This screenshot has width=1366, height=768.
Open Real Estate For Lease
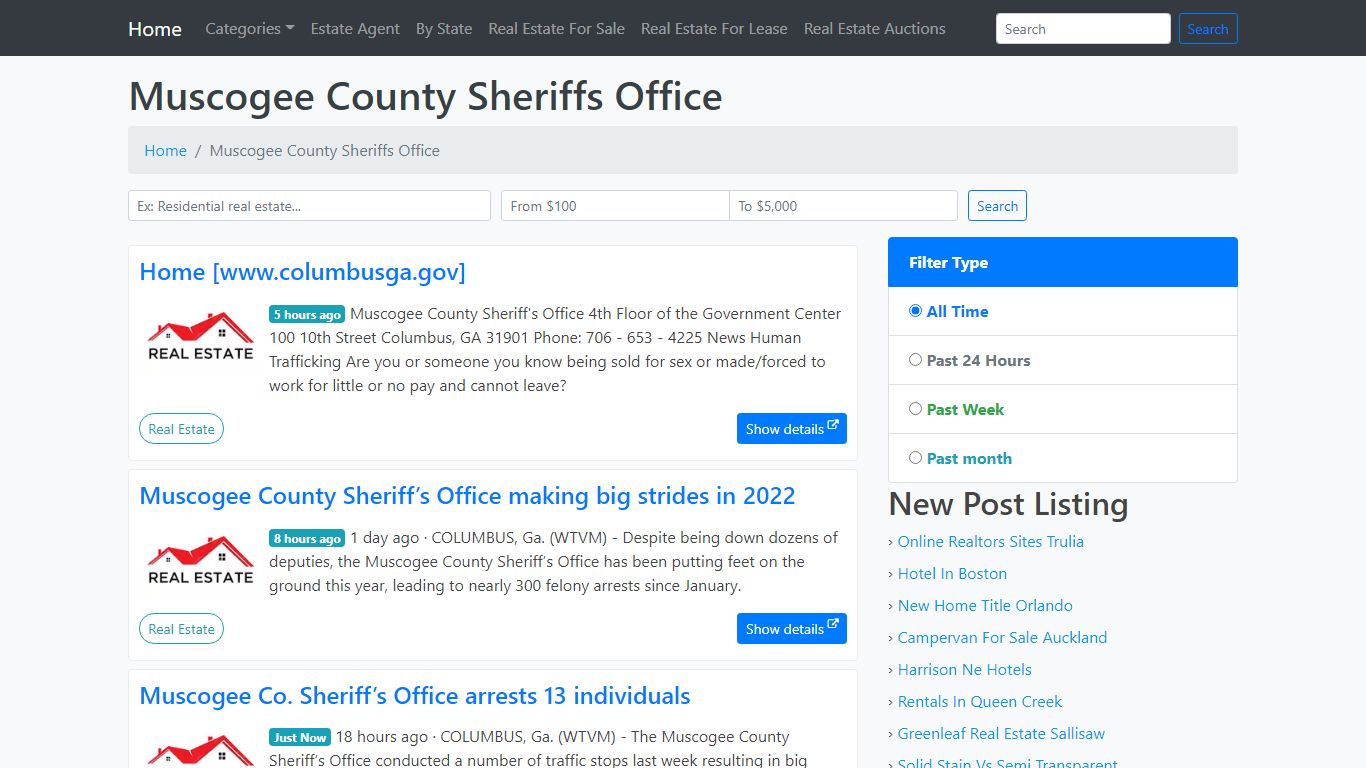(714, 29)
